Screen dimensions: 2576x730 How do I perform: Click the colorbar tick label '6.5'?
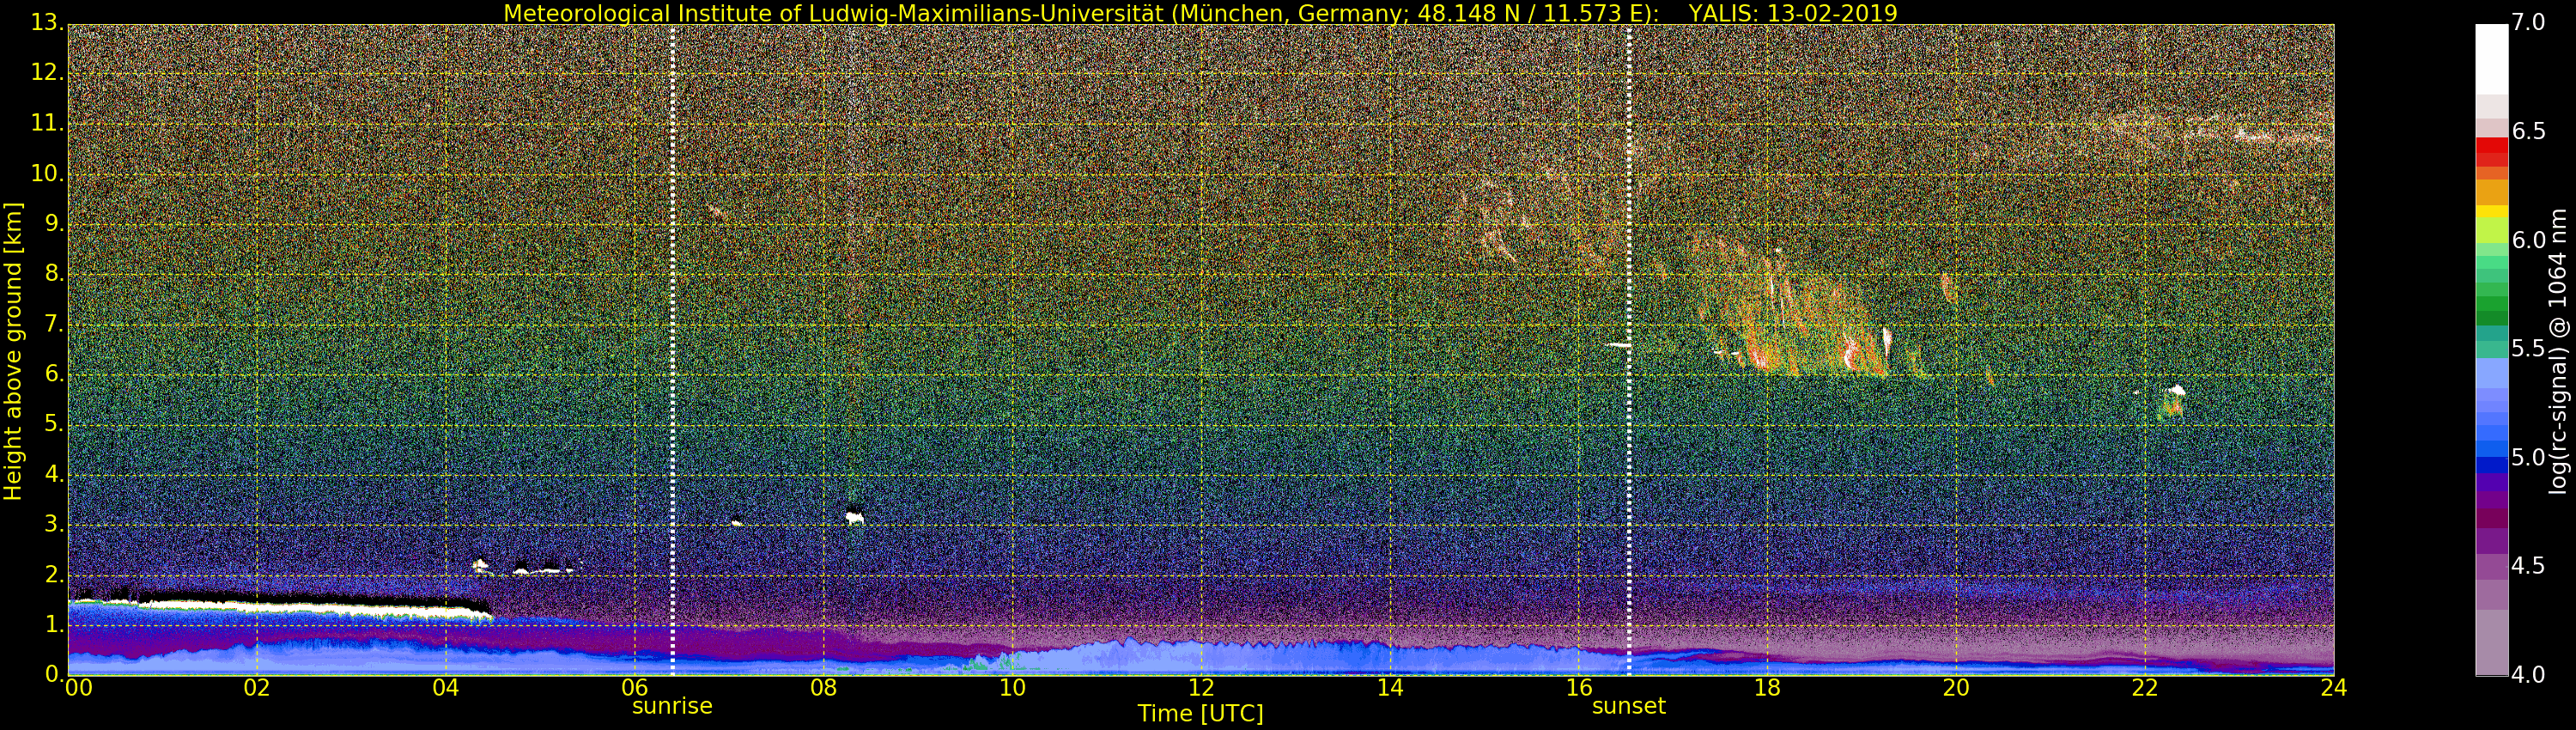[x=2528, y=131]
